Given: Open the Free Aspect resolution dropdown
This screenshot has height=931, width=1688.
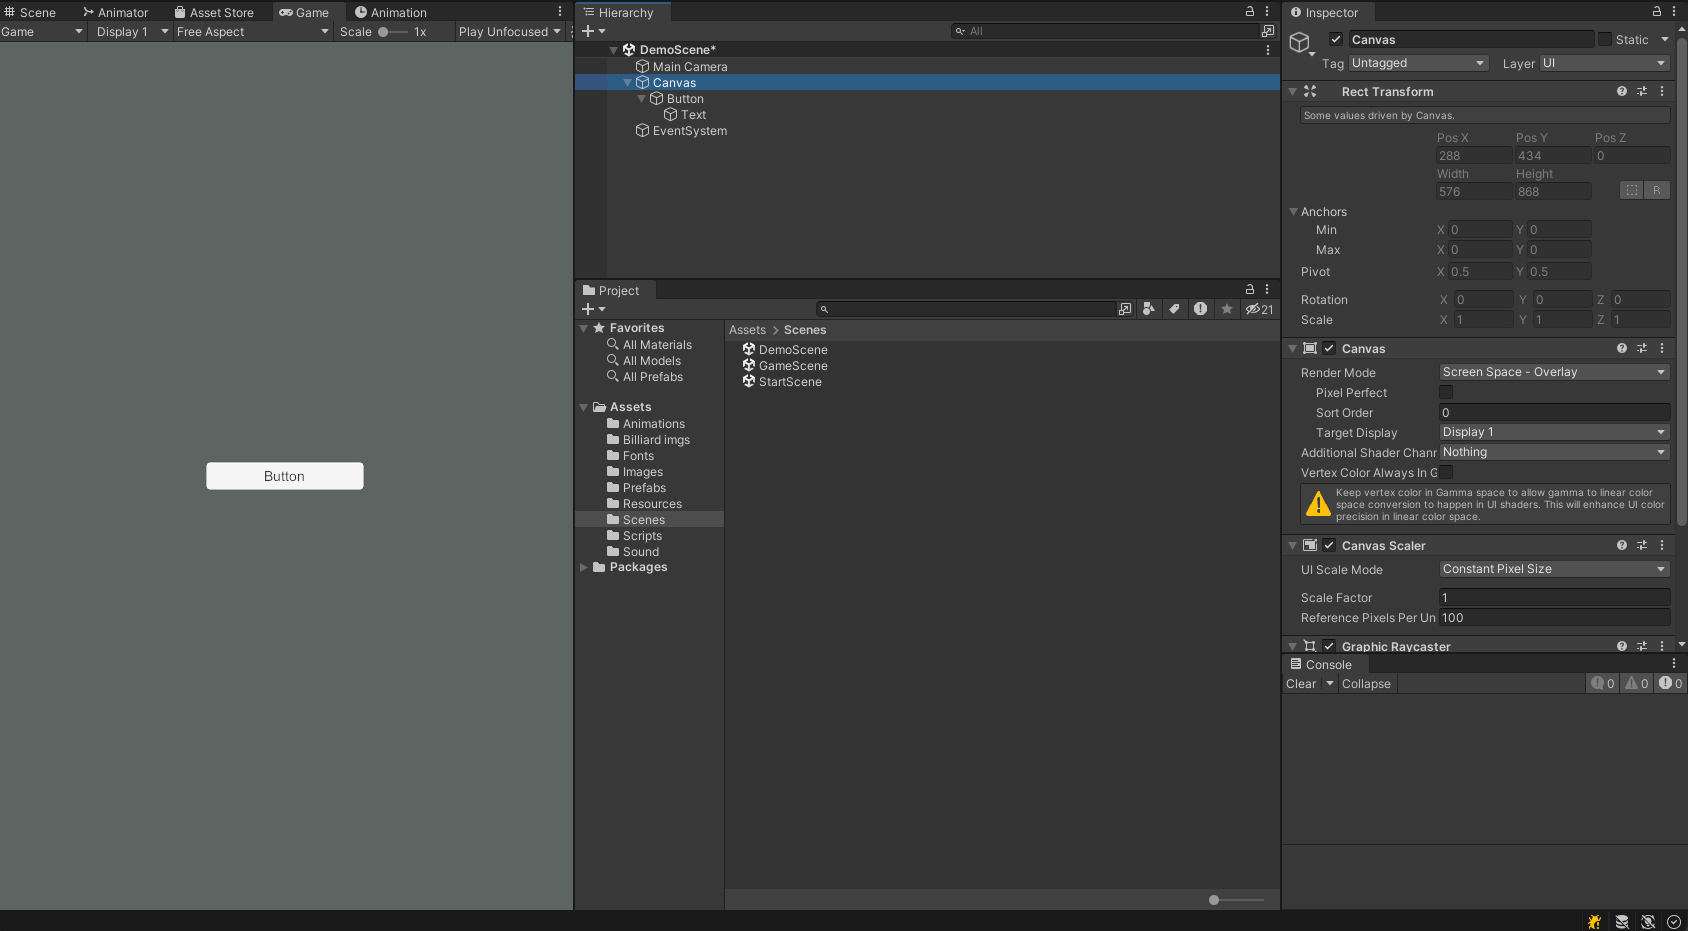Looking at the screenshot, I should (253, 32).
